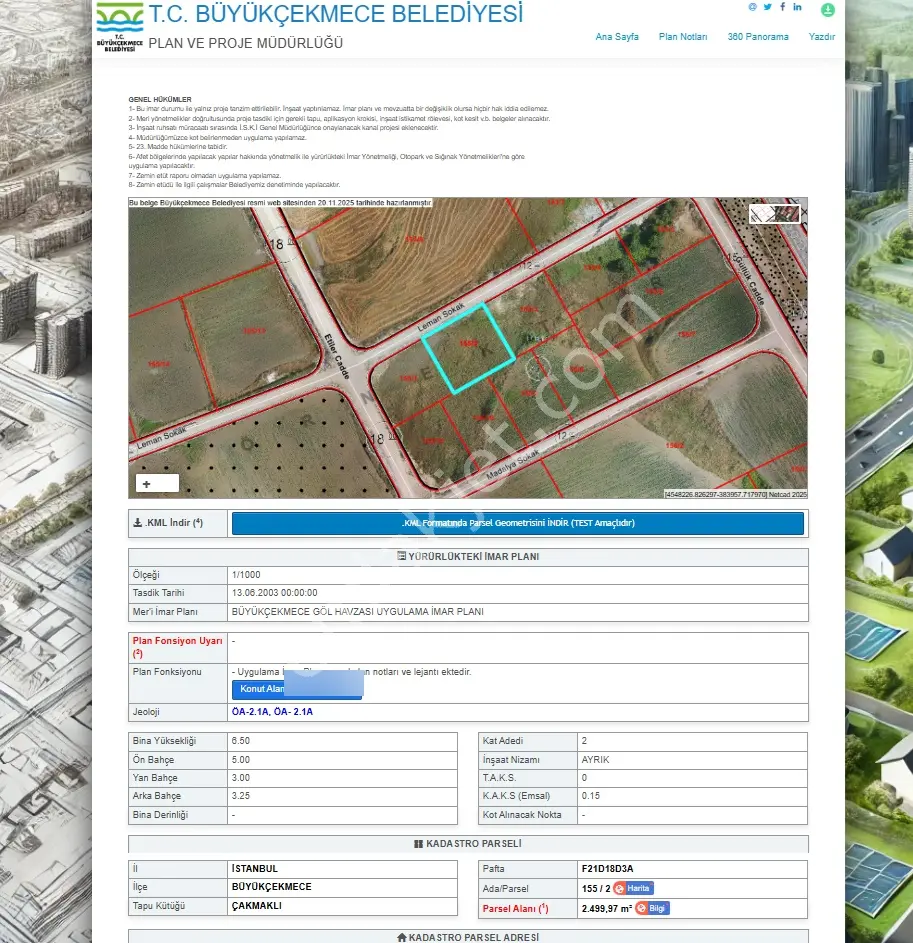Click the green download circle icon
The image size is (913, 943).
pos(828,10)
